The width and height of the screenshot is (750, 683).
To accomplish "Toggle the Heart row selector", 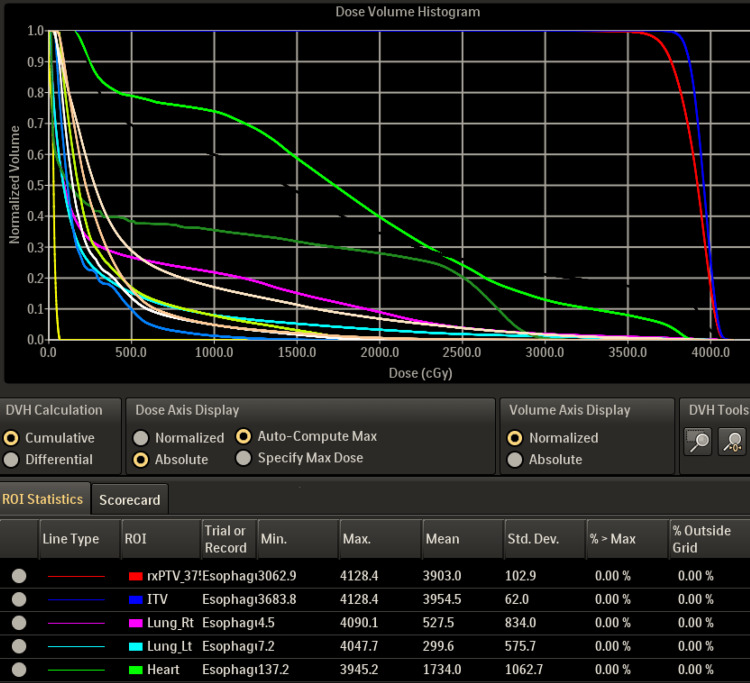I will [x=19, y=670].
